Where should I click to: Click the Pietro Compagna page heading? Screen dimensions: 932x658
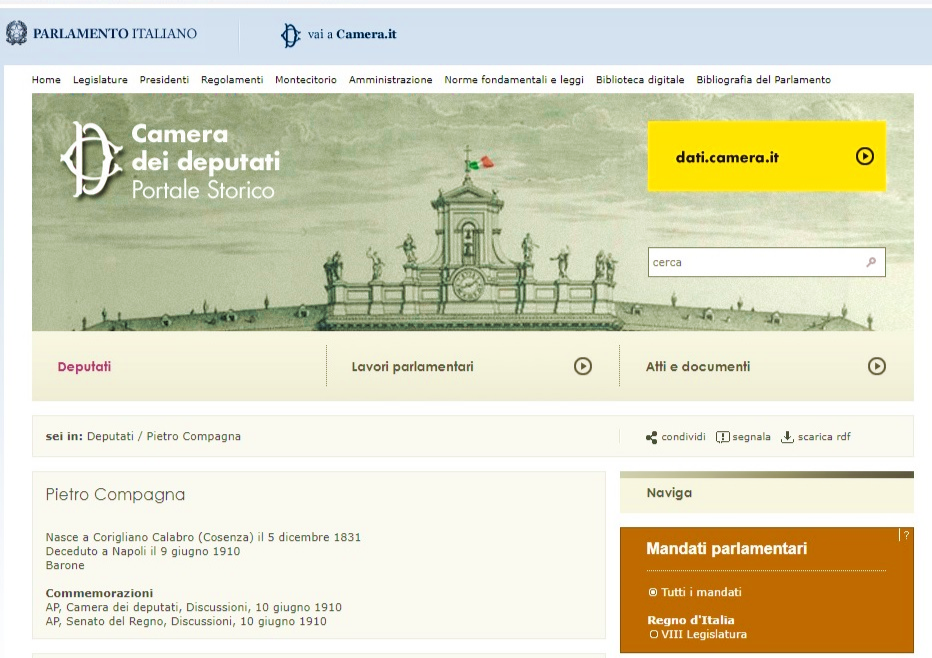coord(115,495)
